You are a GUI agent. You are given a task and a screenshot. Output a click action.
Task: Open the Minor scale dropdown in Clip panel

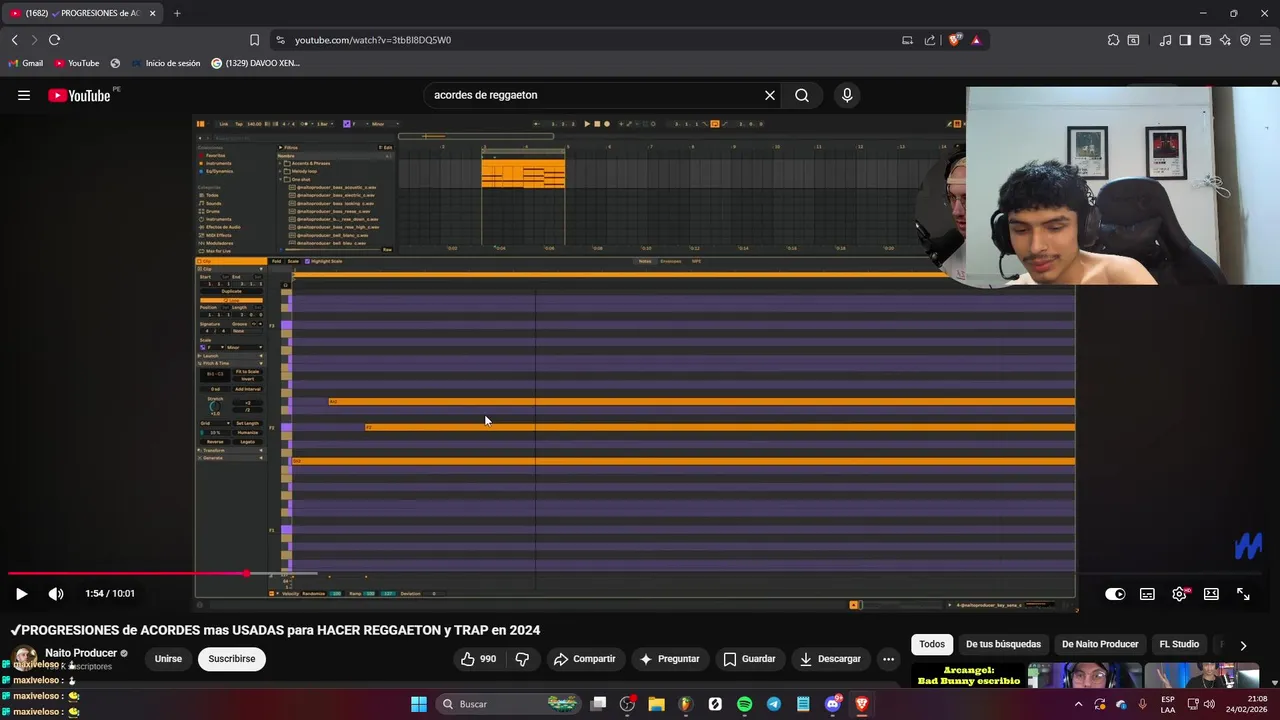245,347
